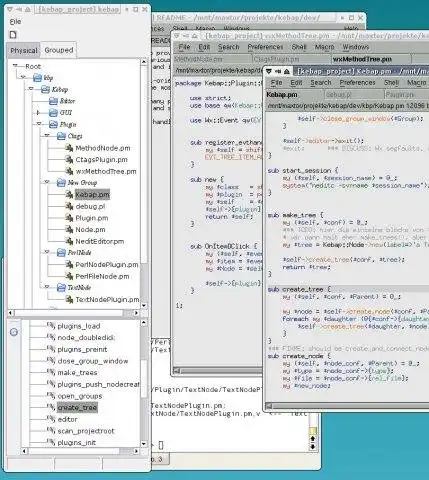Select make_trees in methods list
This screenshot has width=429, height=480.
tap(77, 373)
